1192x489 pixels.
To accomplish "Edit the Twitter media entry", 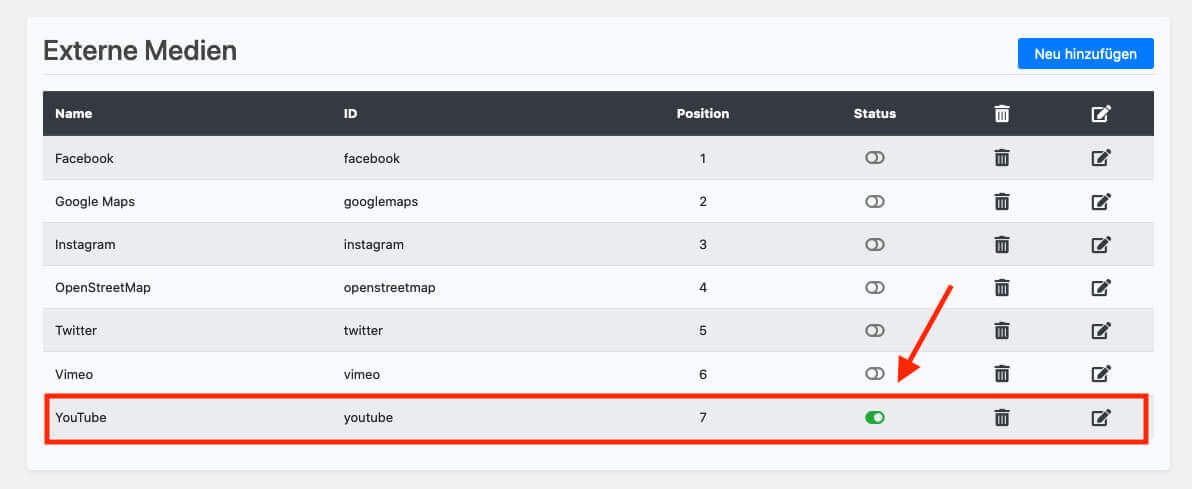I will click(1101, 330).
